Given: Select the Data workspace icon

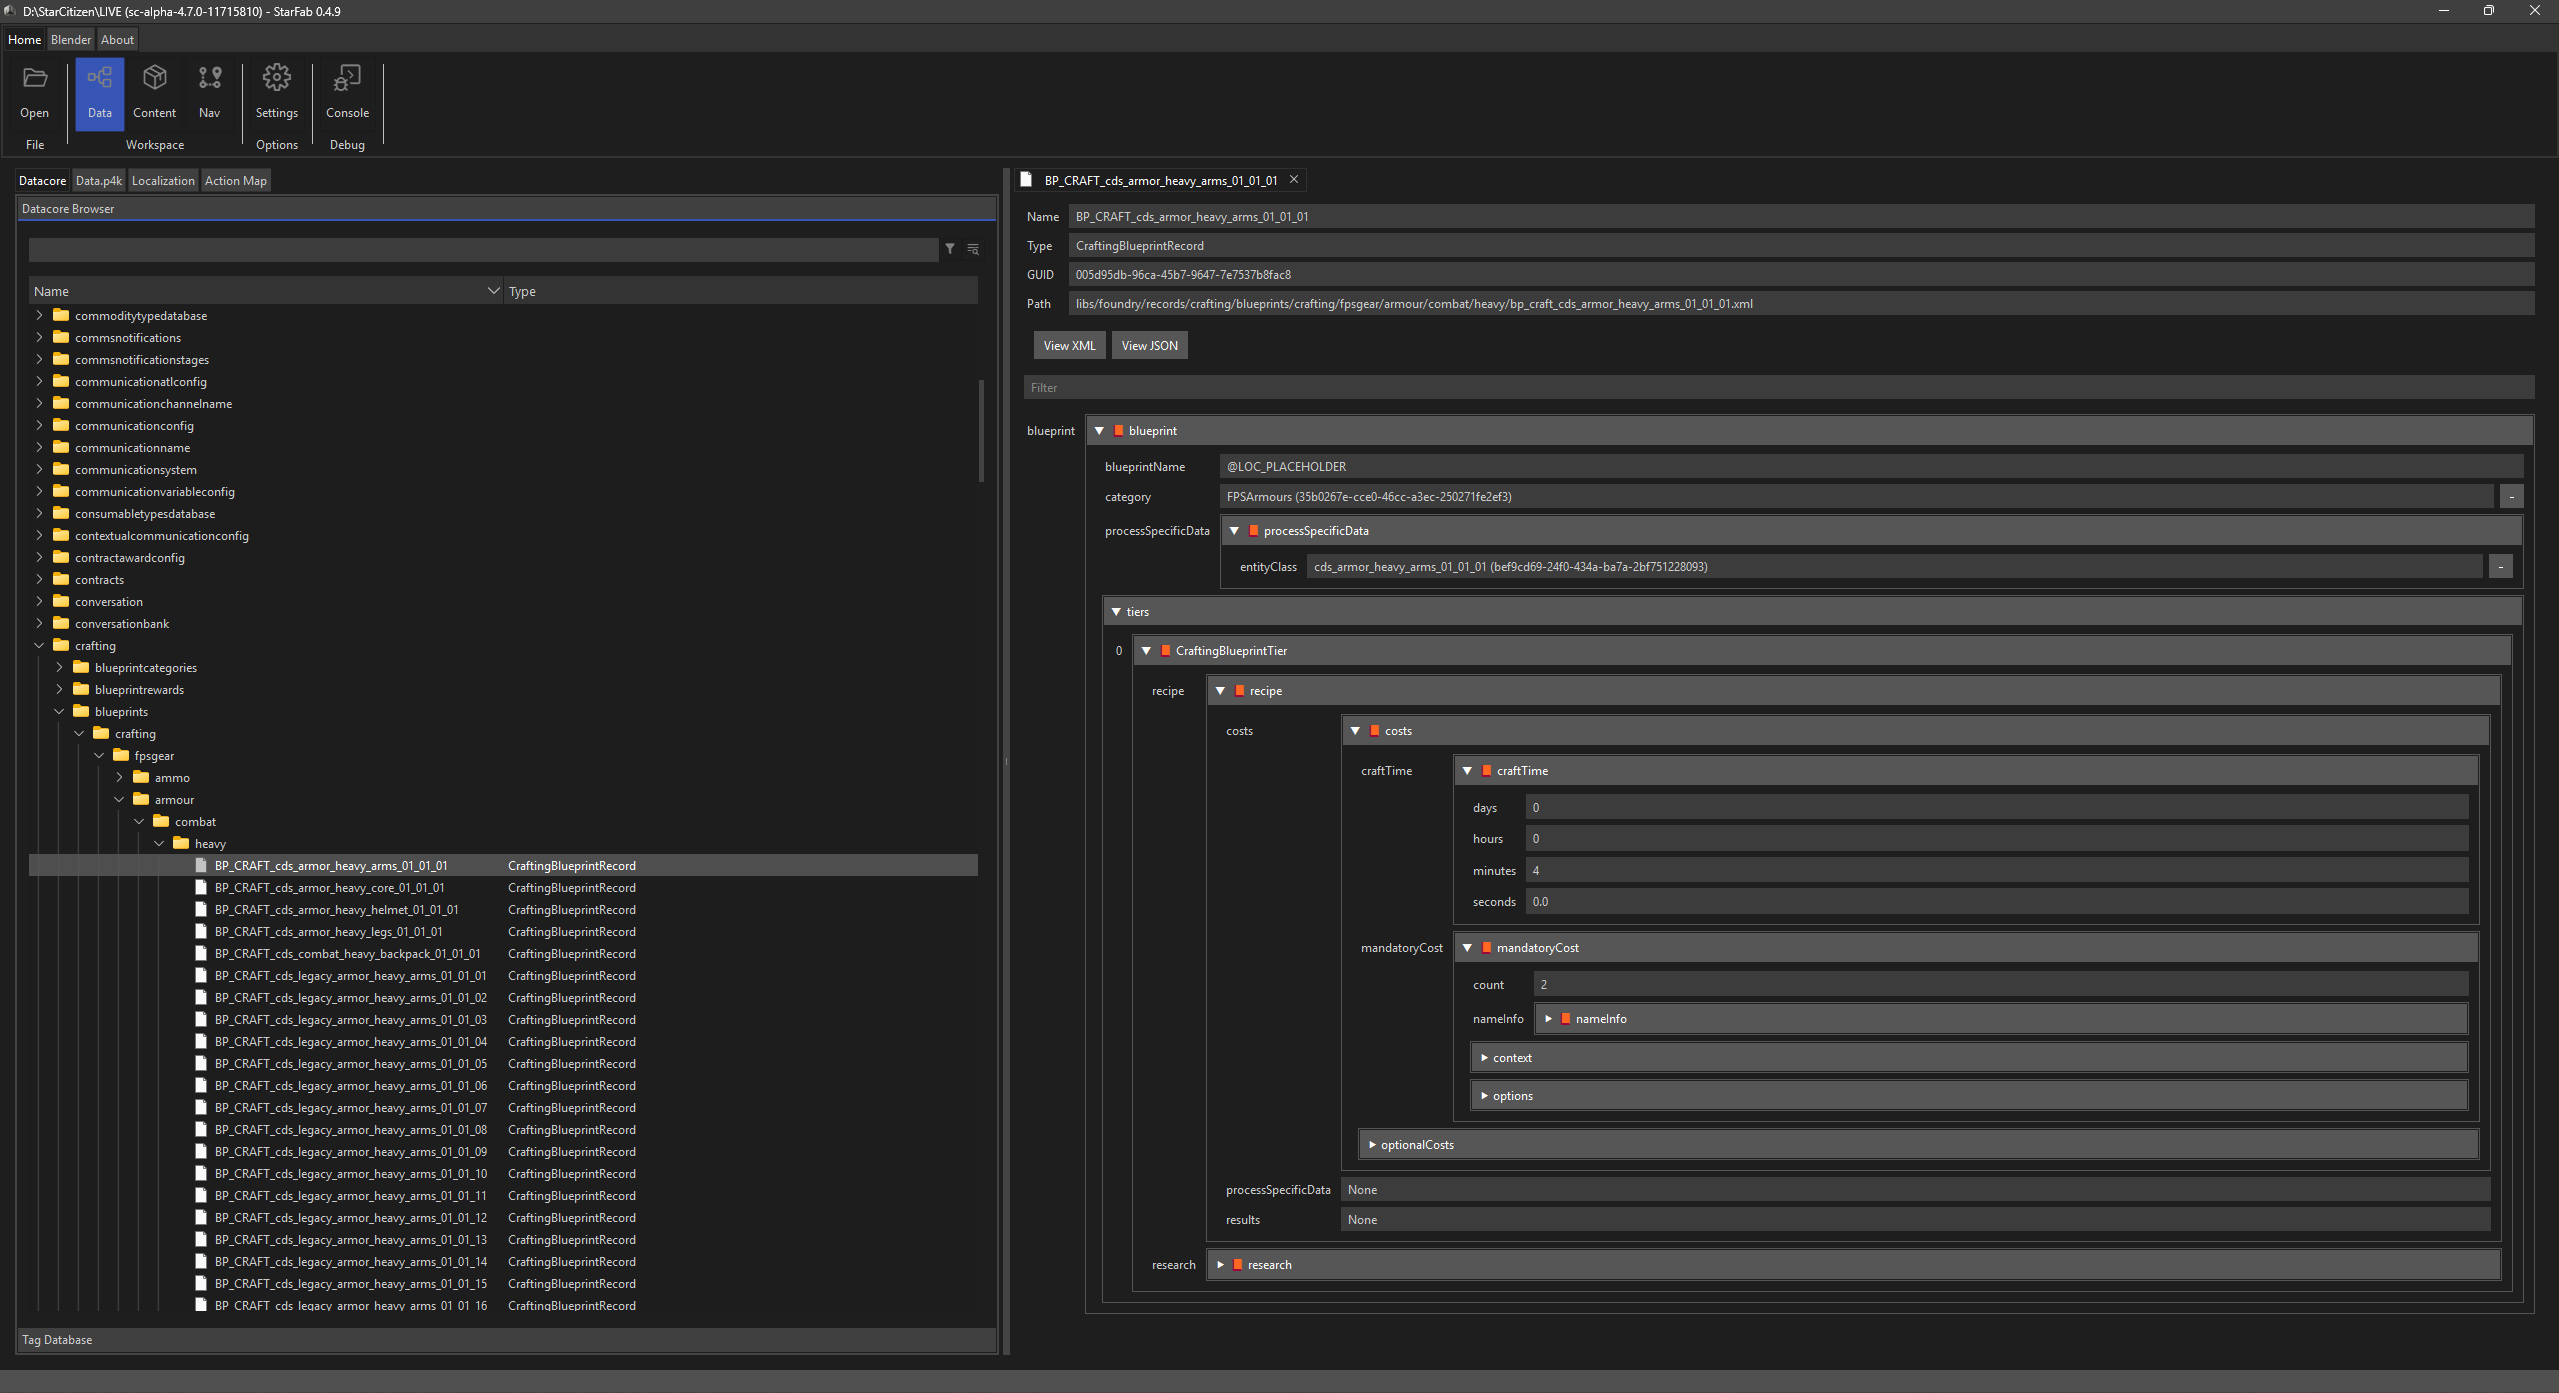Looking at the screenshot, I should (99, 78).
